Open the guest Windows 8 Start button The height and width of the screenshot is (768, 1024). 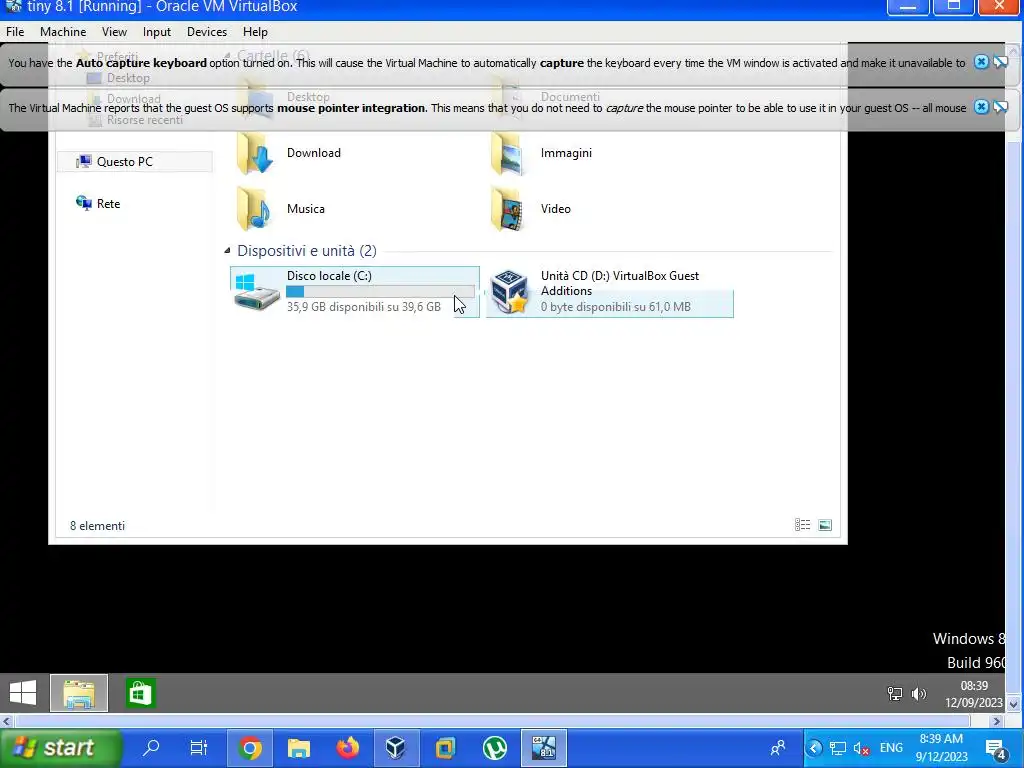[x=23, y=693]
